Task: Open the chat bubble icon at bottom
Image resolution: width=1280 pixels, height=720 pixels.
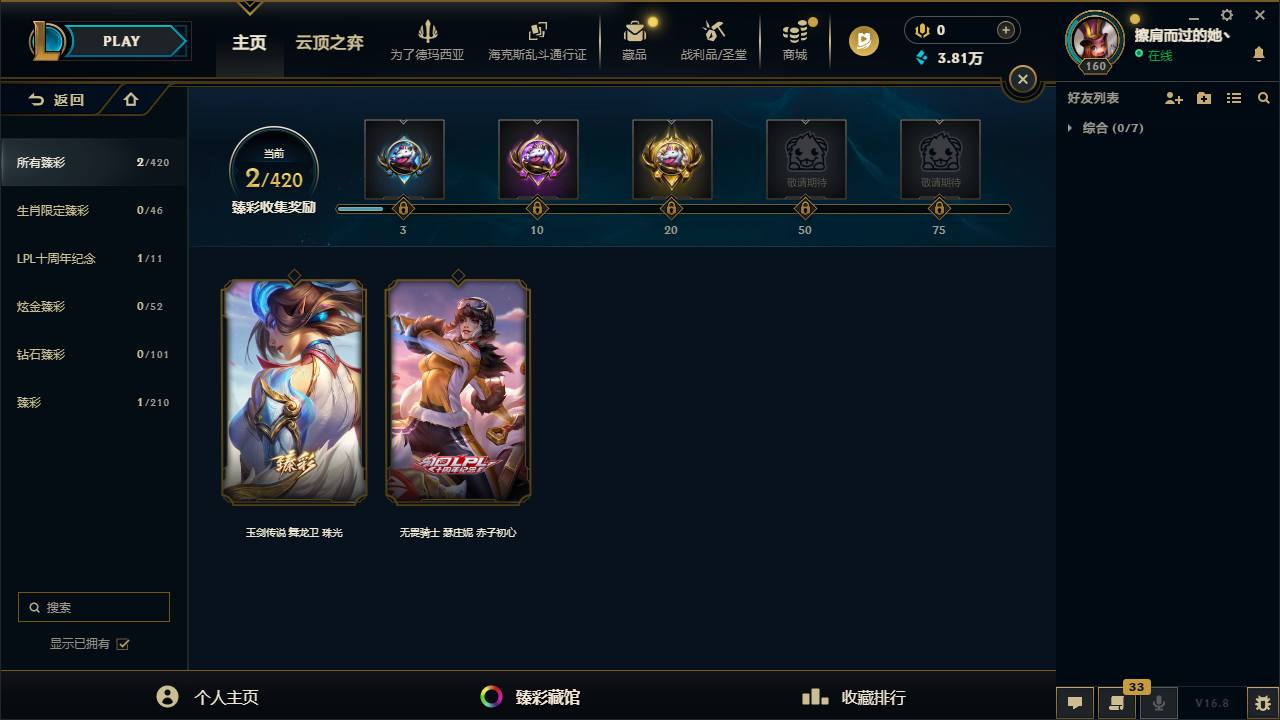Action: 1075,702
